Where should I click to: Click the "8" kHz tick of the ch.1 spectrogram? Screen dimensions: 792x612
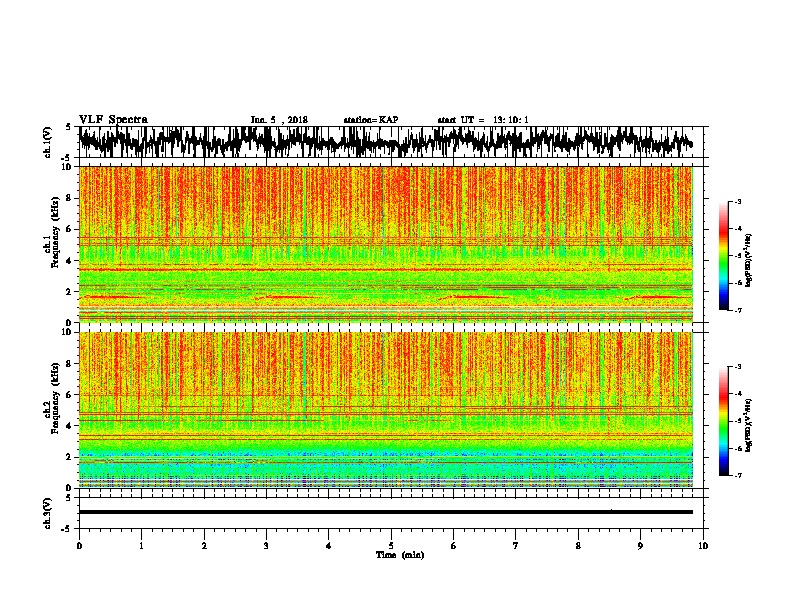(71, 198)
